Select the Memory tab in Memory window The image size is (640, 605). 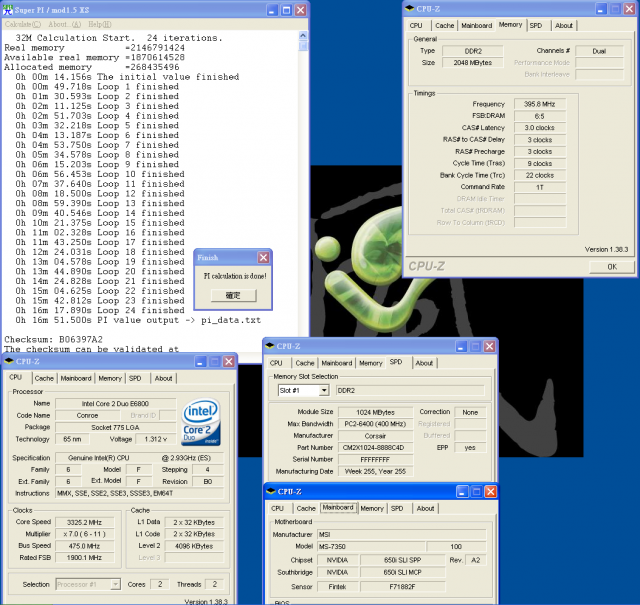click(x=510, y=24)
